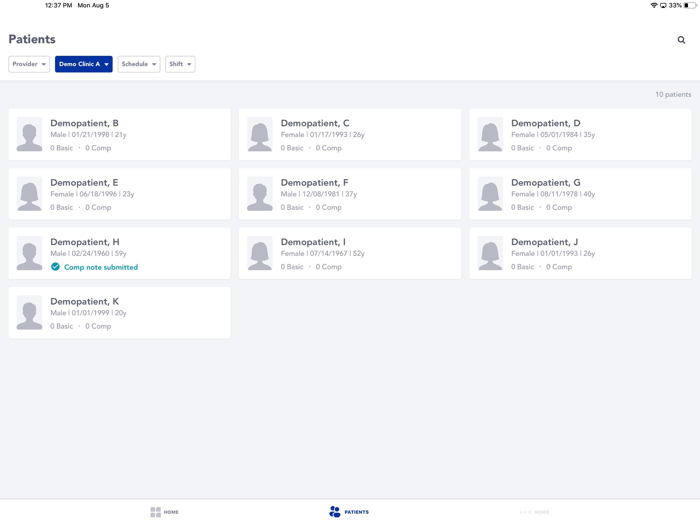Tap Demopatient, E avatar icon
The height and width of the screenshot is (525, 700).
(29, 194)
